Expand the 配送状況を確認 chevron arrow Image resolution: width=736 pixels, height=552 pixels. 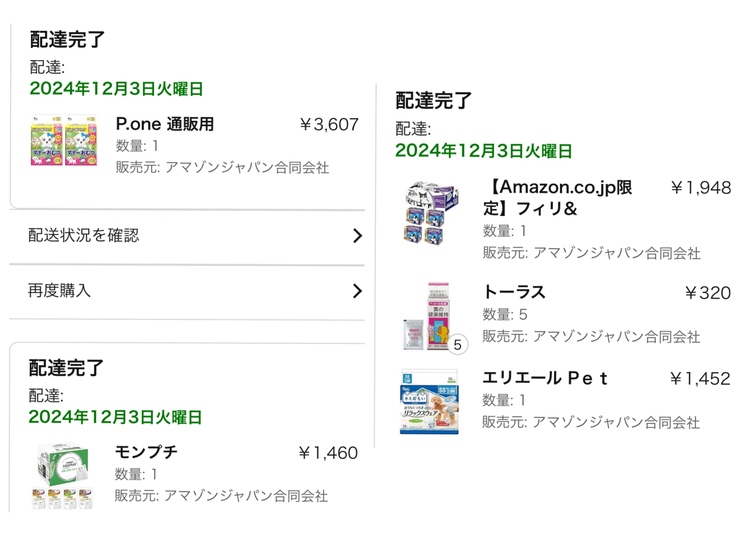pos(357,236)
